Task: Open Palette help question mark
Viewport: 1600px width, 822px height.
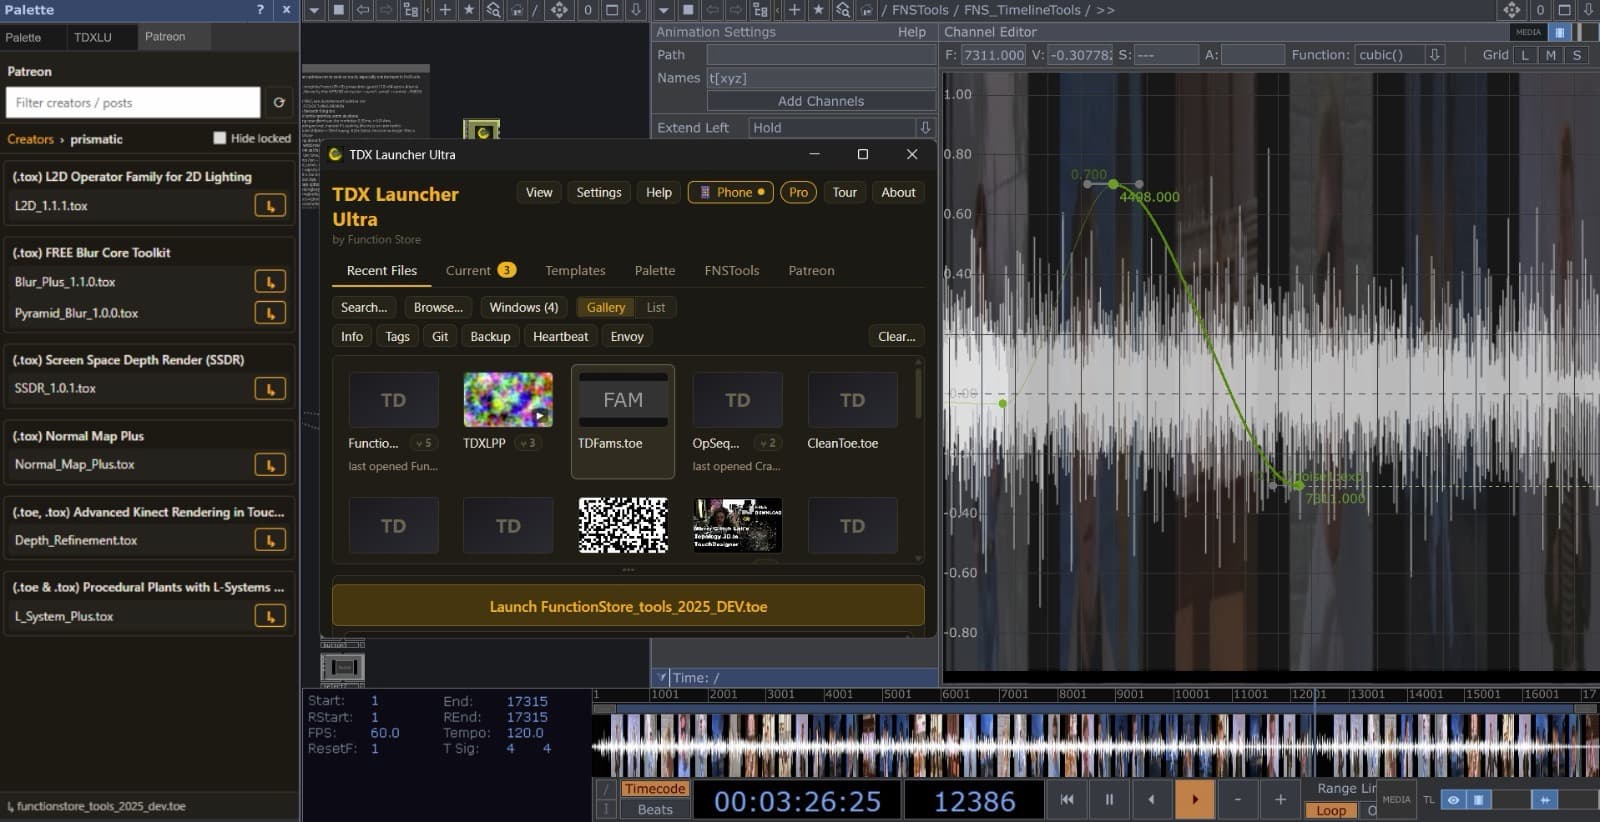Action: point(260,9)
